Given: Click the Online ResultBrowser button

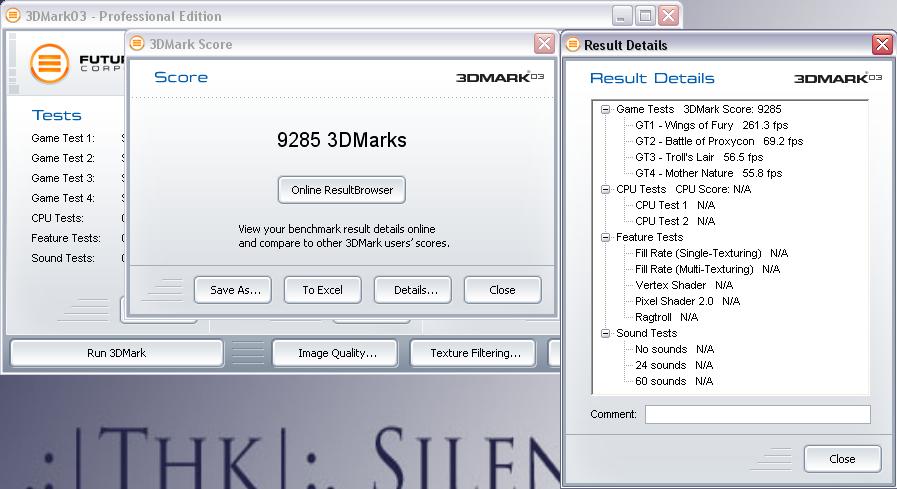Looking at the screenshot, I should point(342,190).
